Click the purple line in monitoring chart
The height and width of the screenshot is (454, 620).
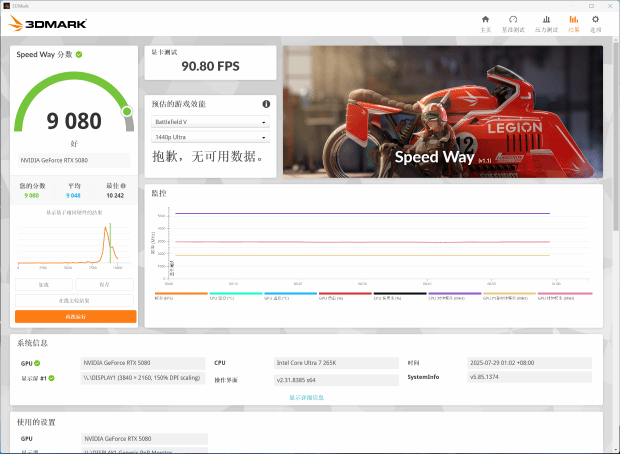[362, 214]
